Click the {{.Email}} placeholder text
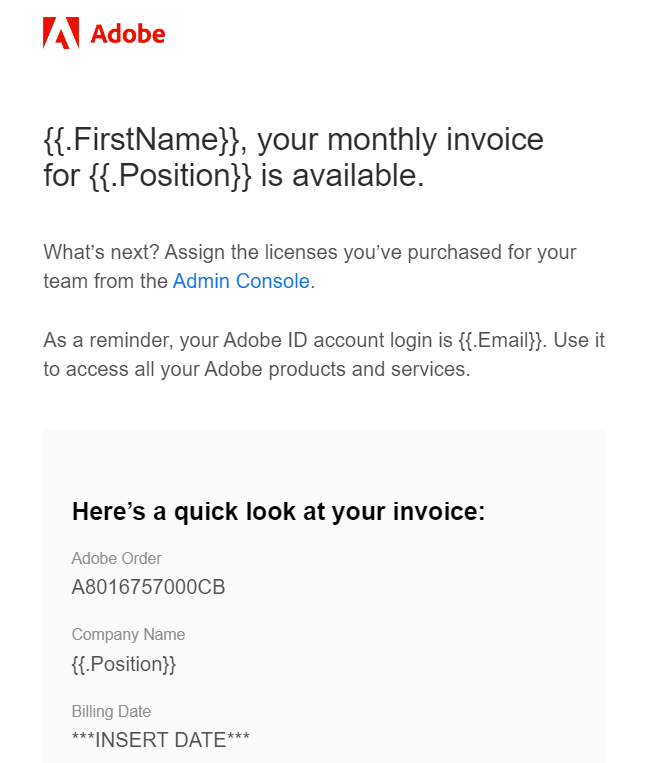This screenshot has height=763, width=651. coord(500,340)
